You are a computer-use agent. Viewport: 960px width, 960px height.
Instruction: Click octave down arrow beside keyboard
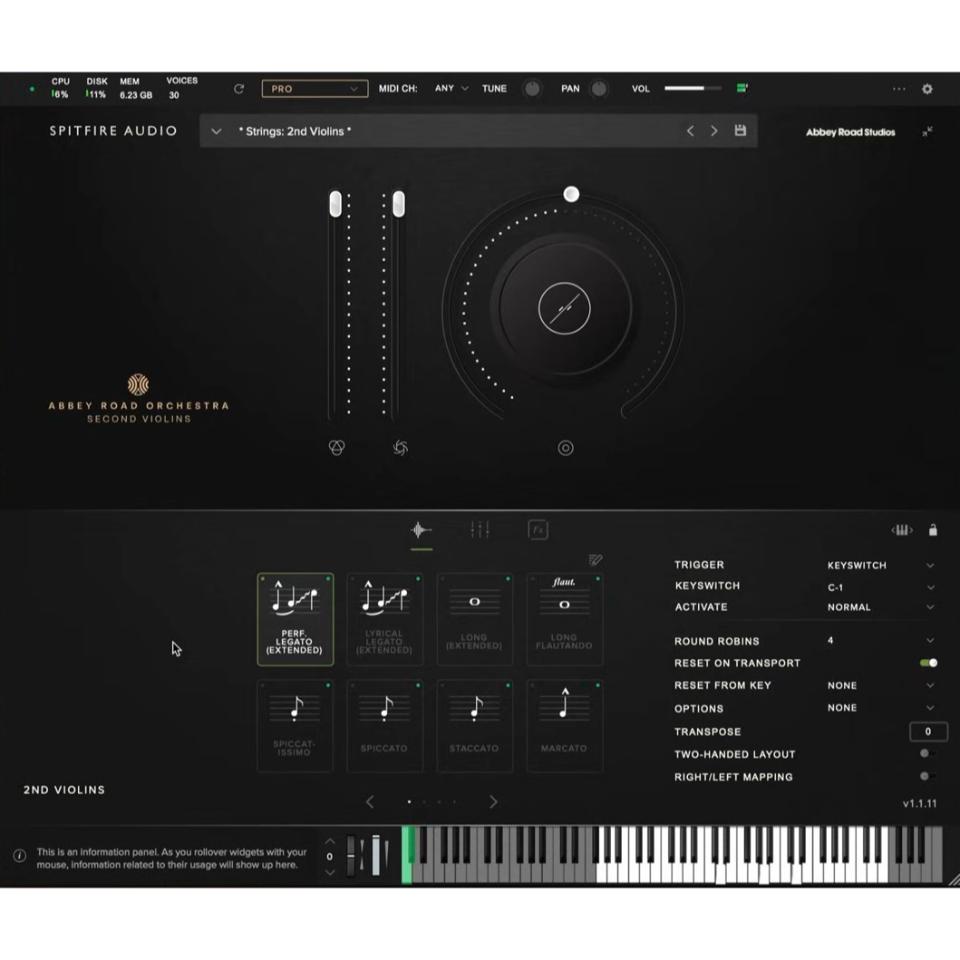coord(330,872)
